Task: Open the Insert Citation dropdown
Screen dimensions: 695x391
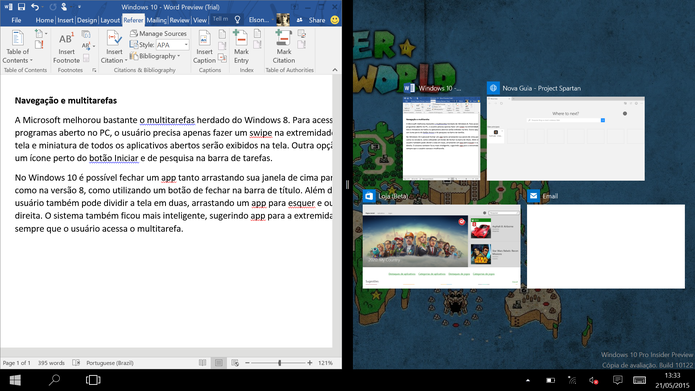Action: pos(114,47)
